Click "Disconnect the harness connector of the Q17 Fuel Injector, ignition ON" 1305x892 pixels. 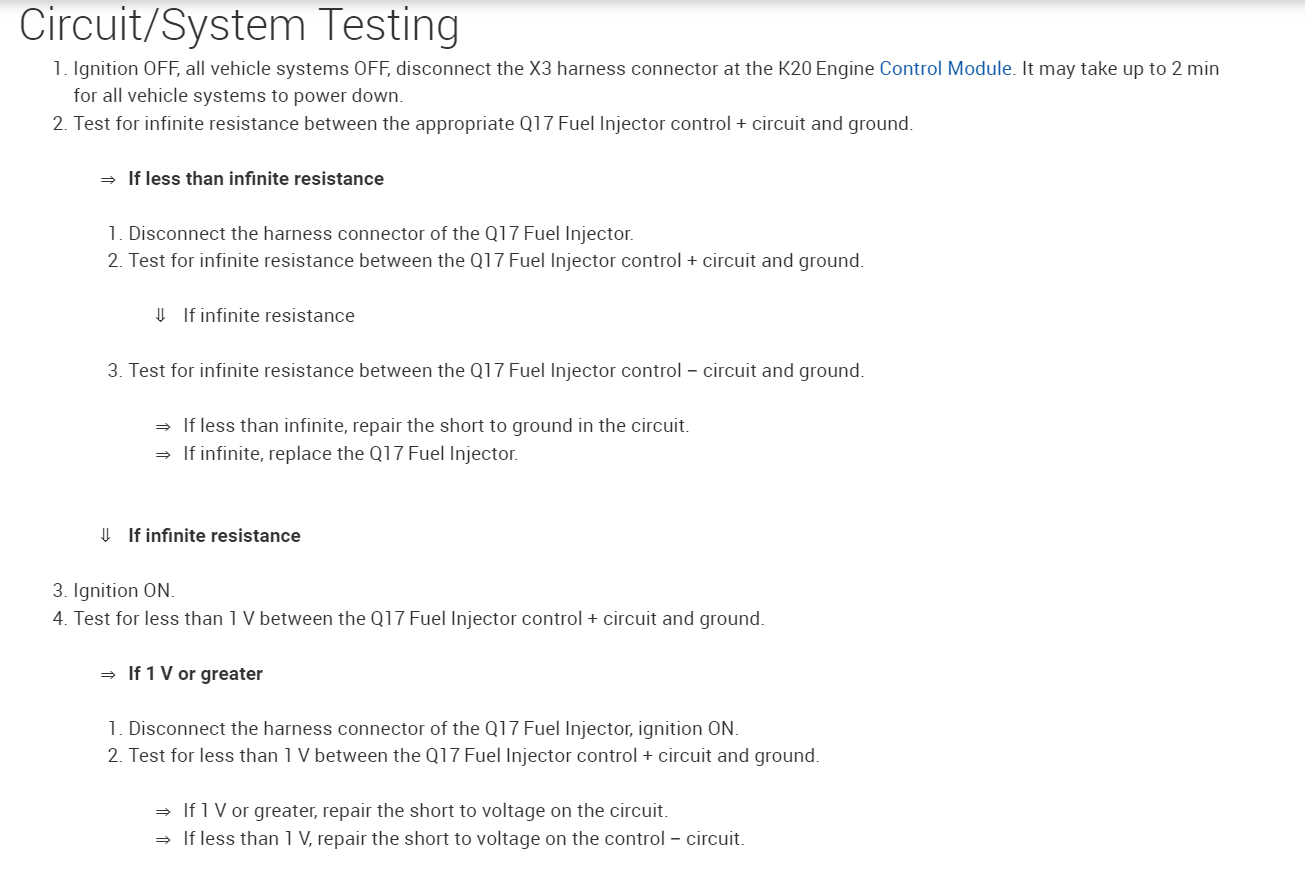[433, 729]
